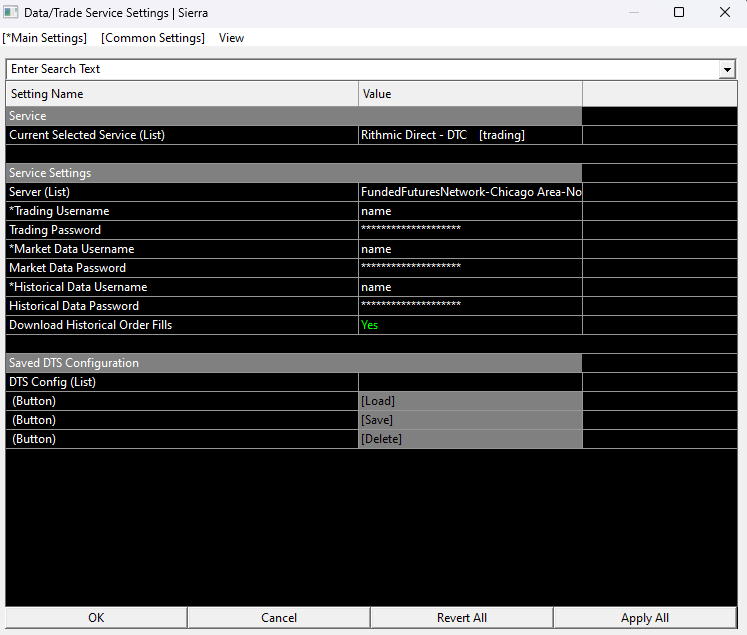Open the View menu
This screenshot has width=747, height=635.
[232, 38]
